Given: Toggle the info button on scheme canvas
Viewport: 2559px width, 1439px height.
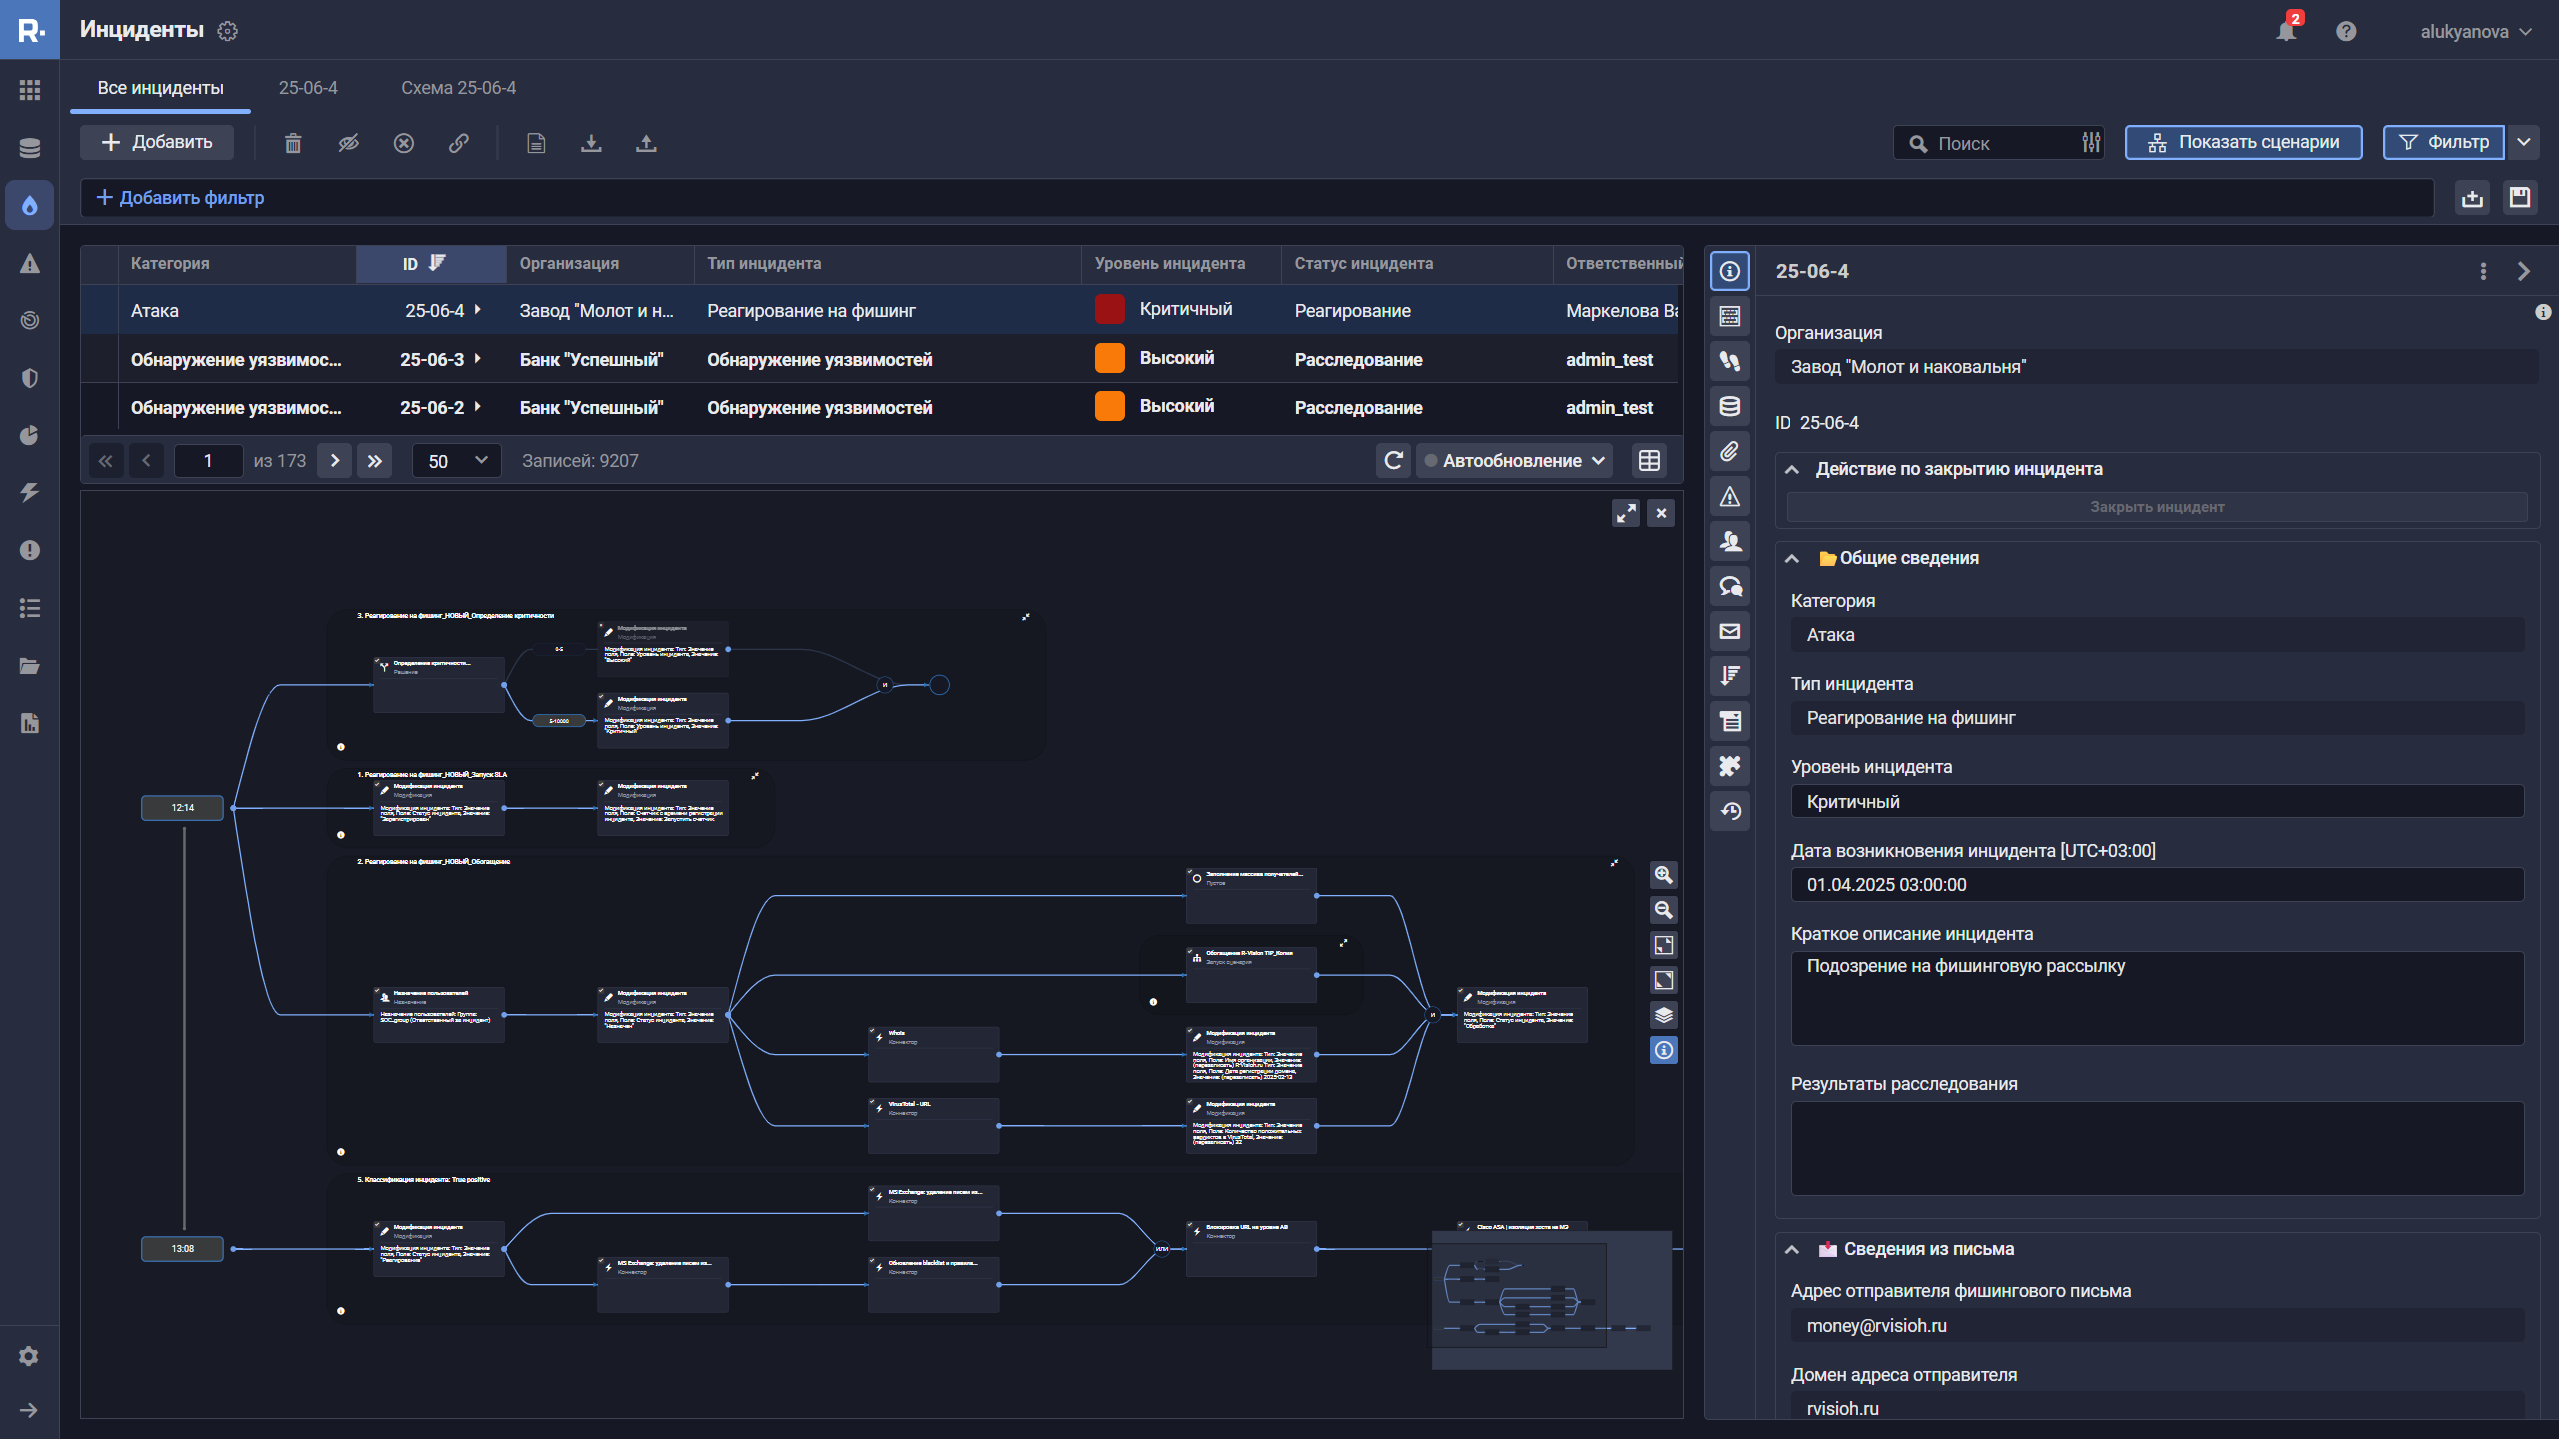Looking at the screenshot, I should 1663,1050.
